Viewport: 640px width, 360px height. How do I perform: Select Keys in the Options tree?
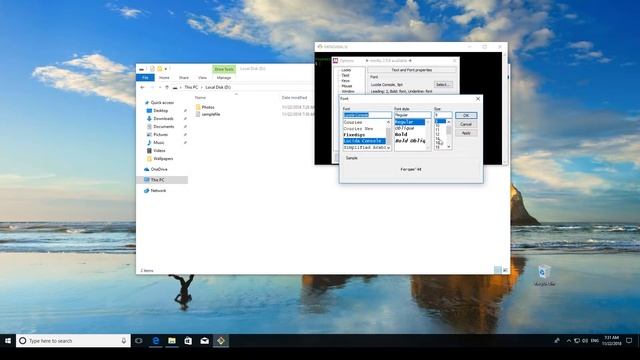click(x=346, y=81)
